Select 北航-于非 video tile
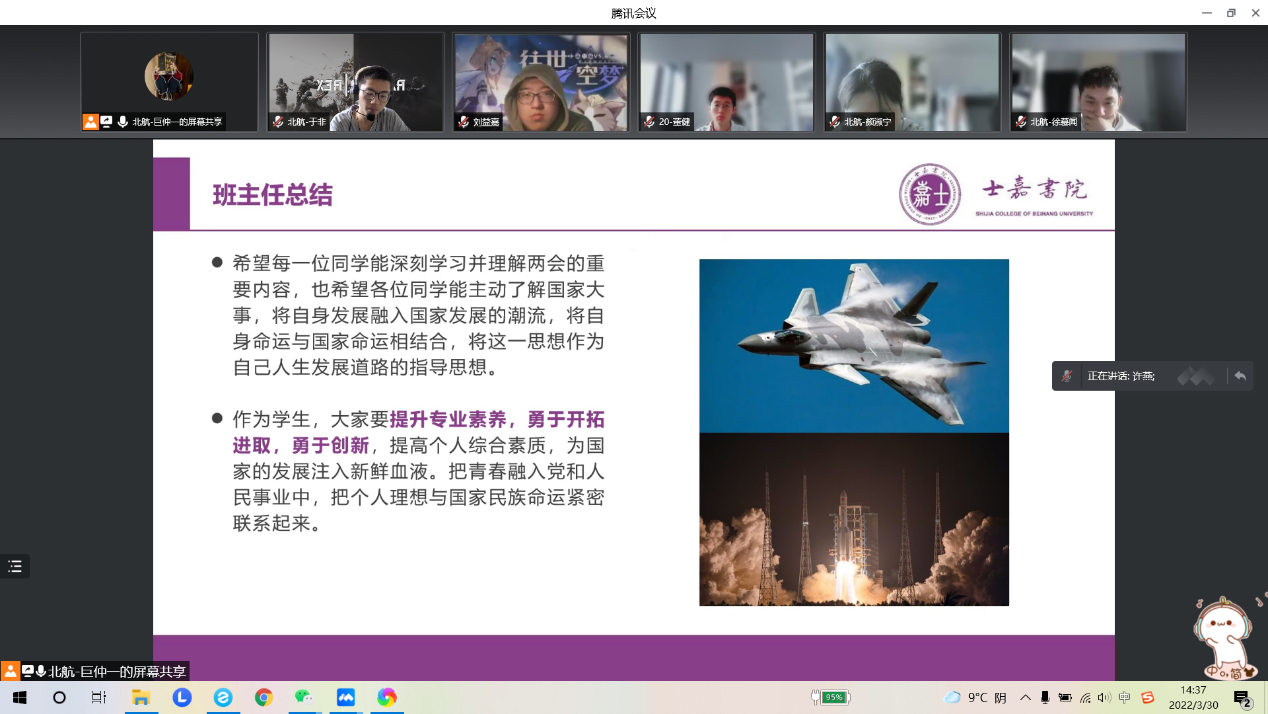This screenshot has height=714, width=1268. click(355, 82)
